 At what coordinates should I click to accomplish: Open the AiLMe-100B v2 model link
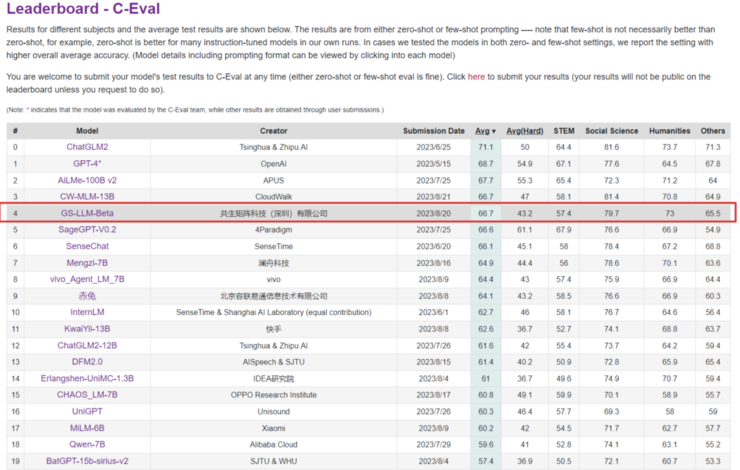pos(87,180)
